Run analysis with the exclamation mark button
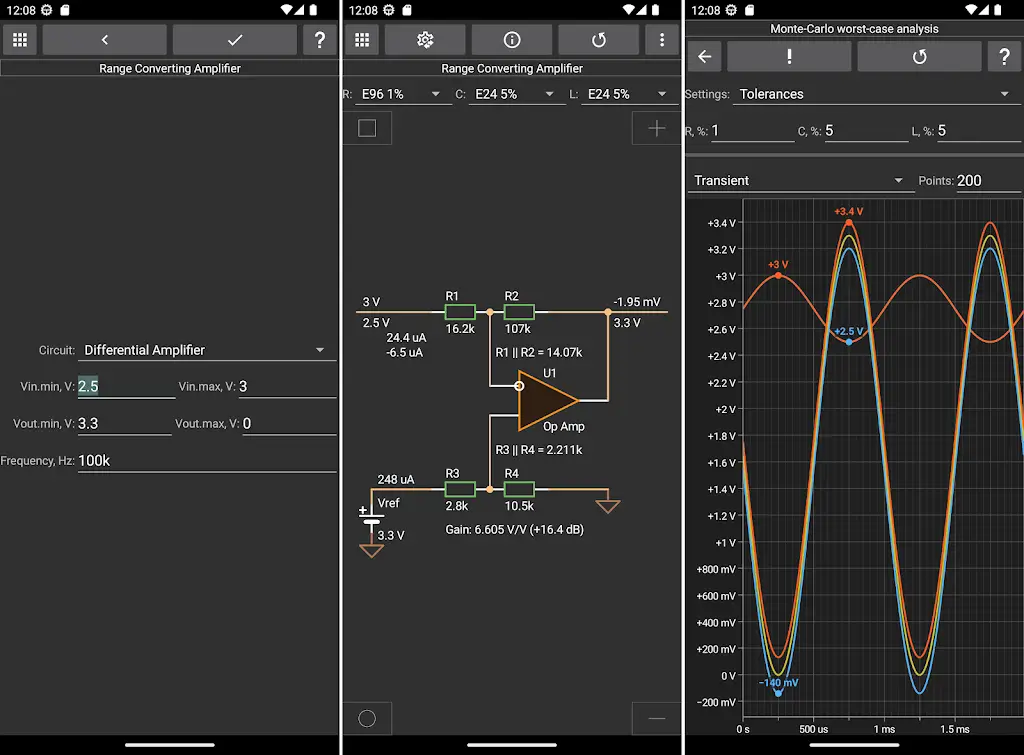Image resolution: width=1024 pixels, height=755 pixels. 789,57
